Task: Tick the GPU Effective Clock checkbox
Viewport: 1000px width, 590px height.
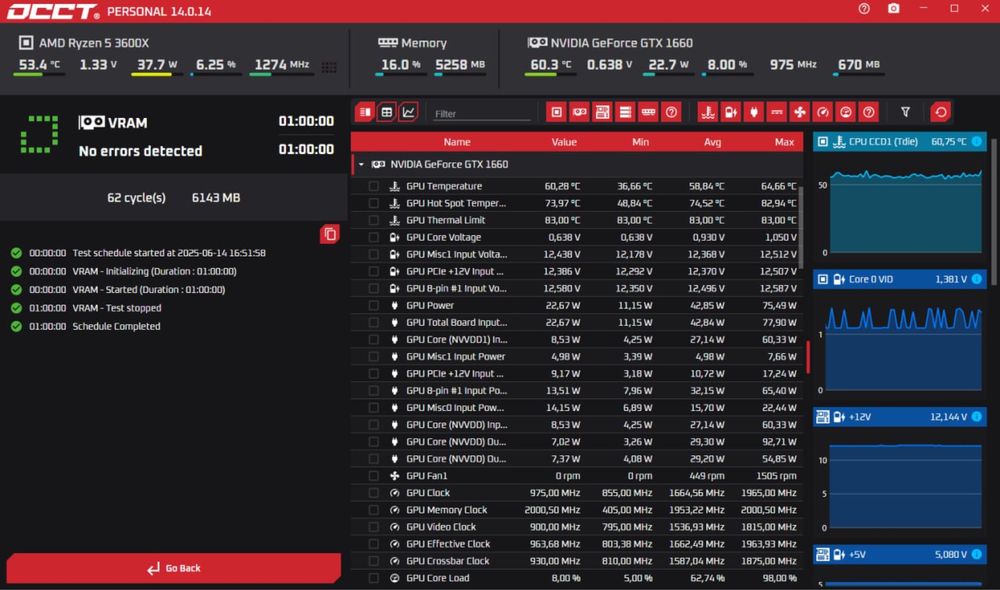Action: click(x=374, y=544)
